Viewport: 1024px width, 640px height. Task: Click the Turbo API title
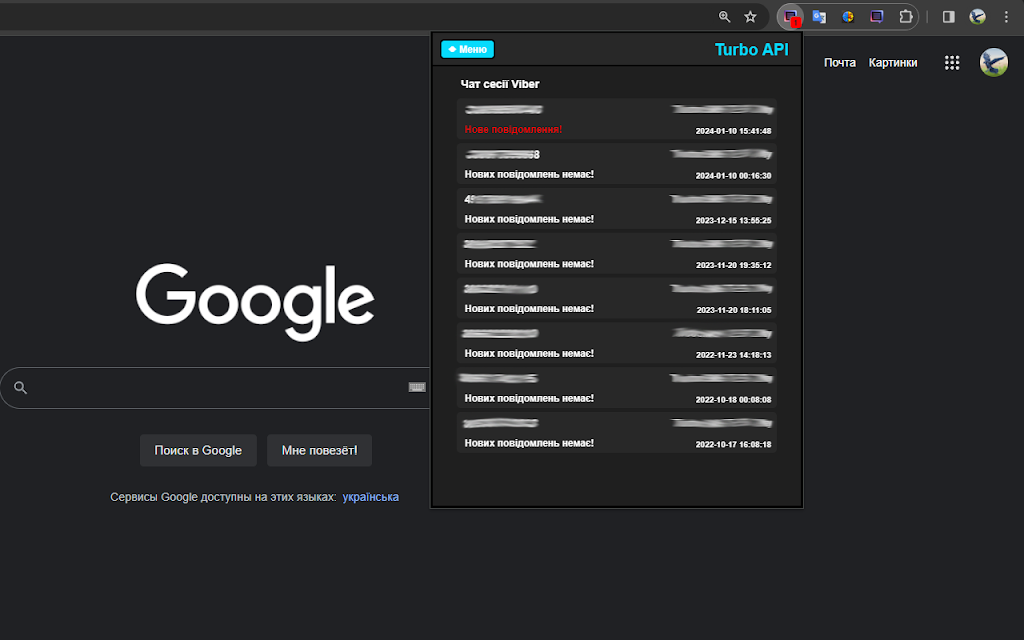tap(752, 50)
